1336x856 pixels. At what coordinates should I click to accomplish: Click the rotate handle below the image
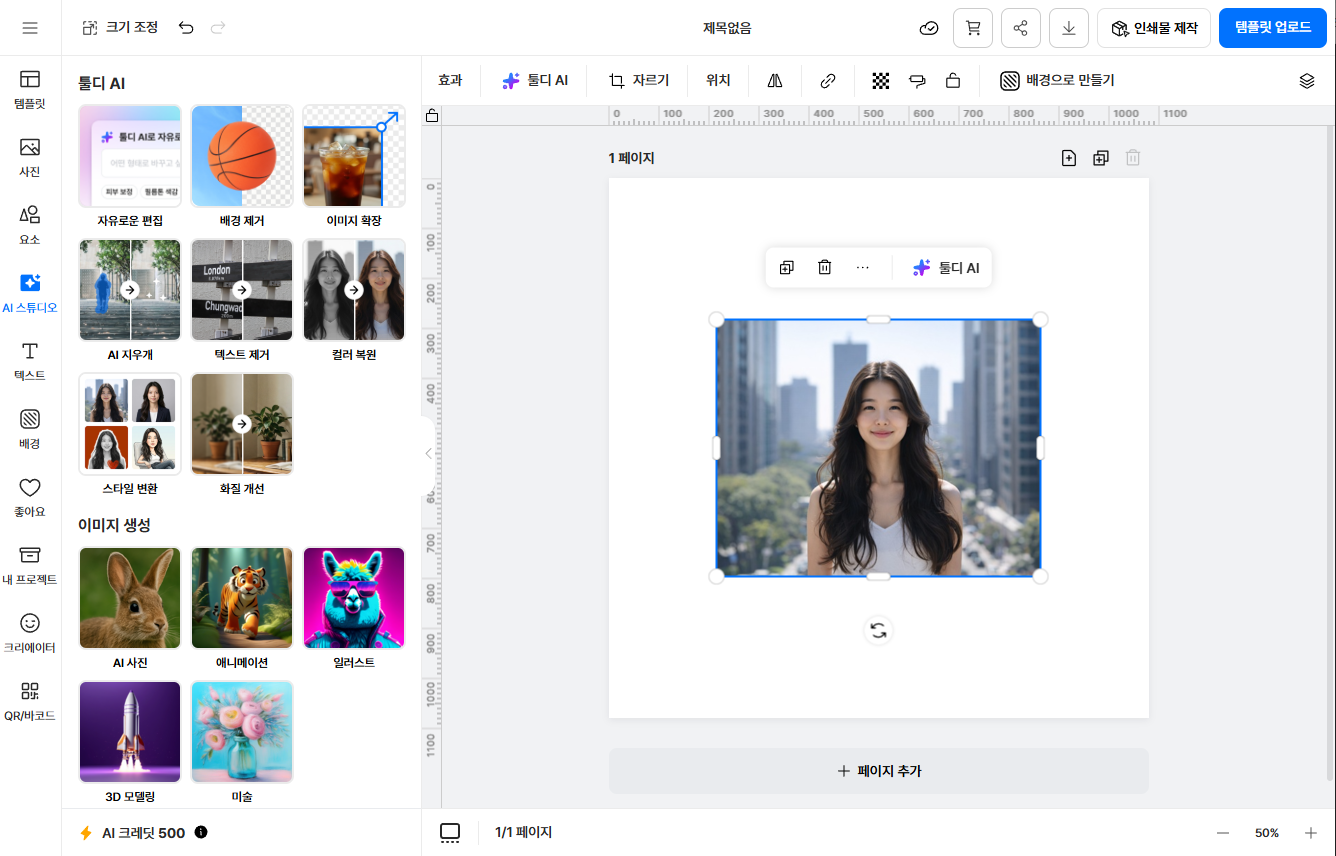click(877, 630)
